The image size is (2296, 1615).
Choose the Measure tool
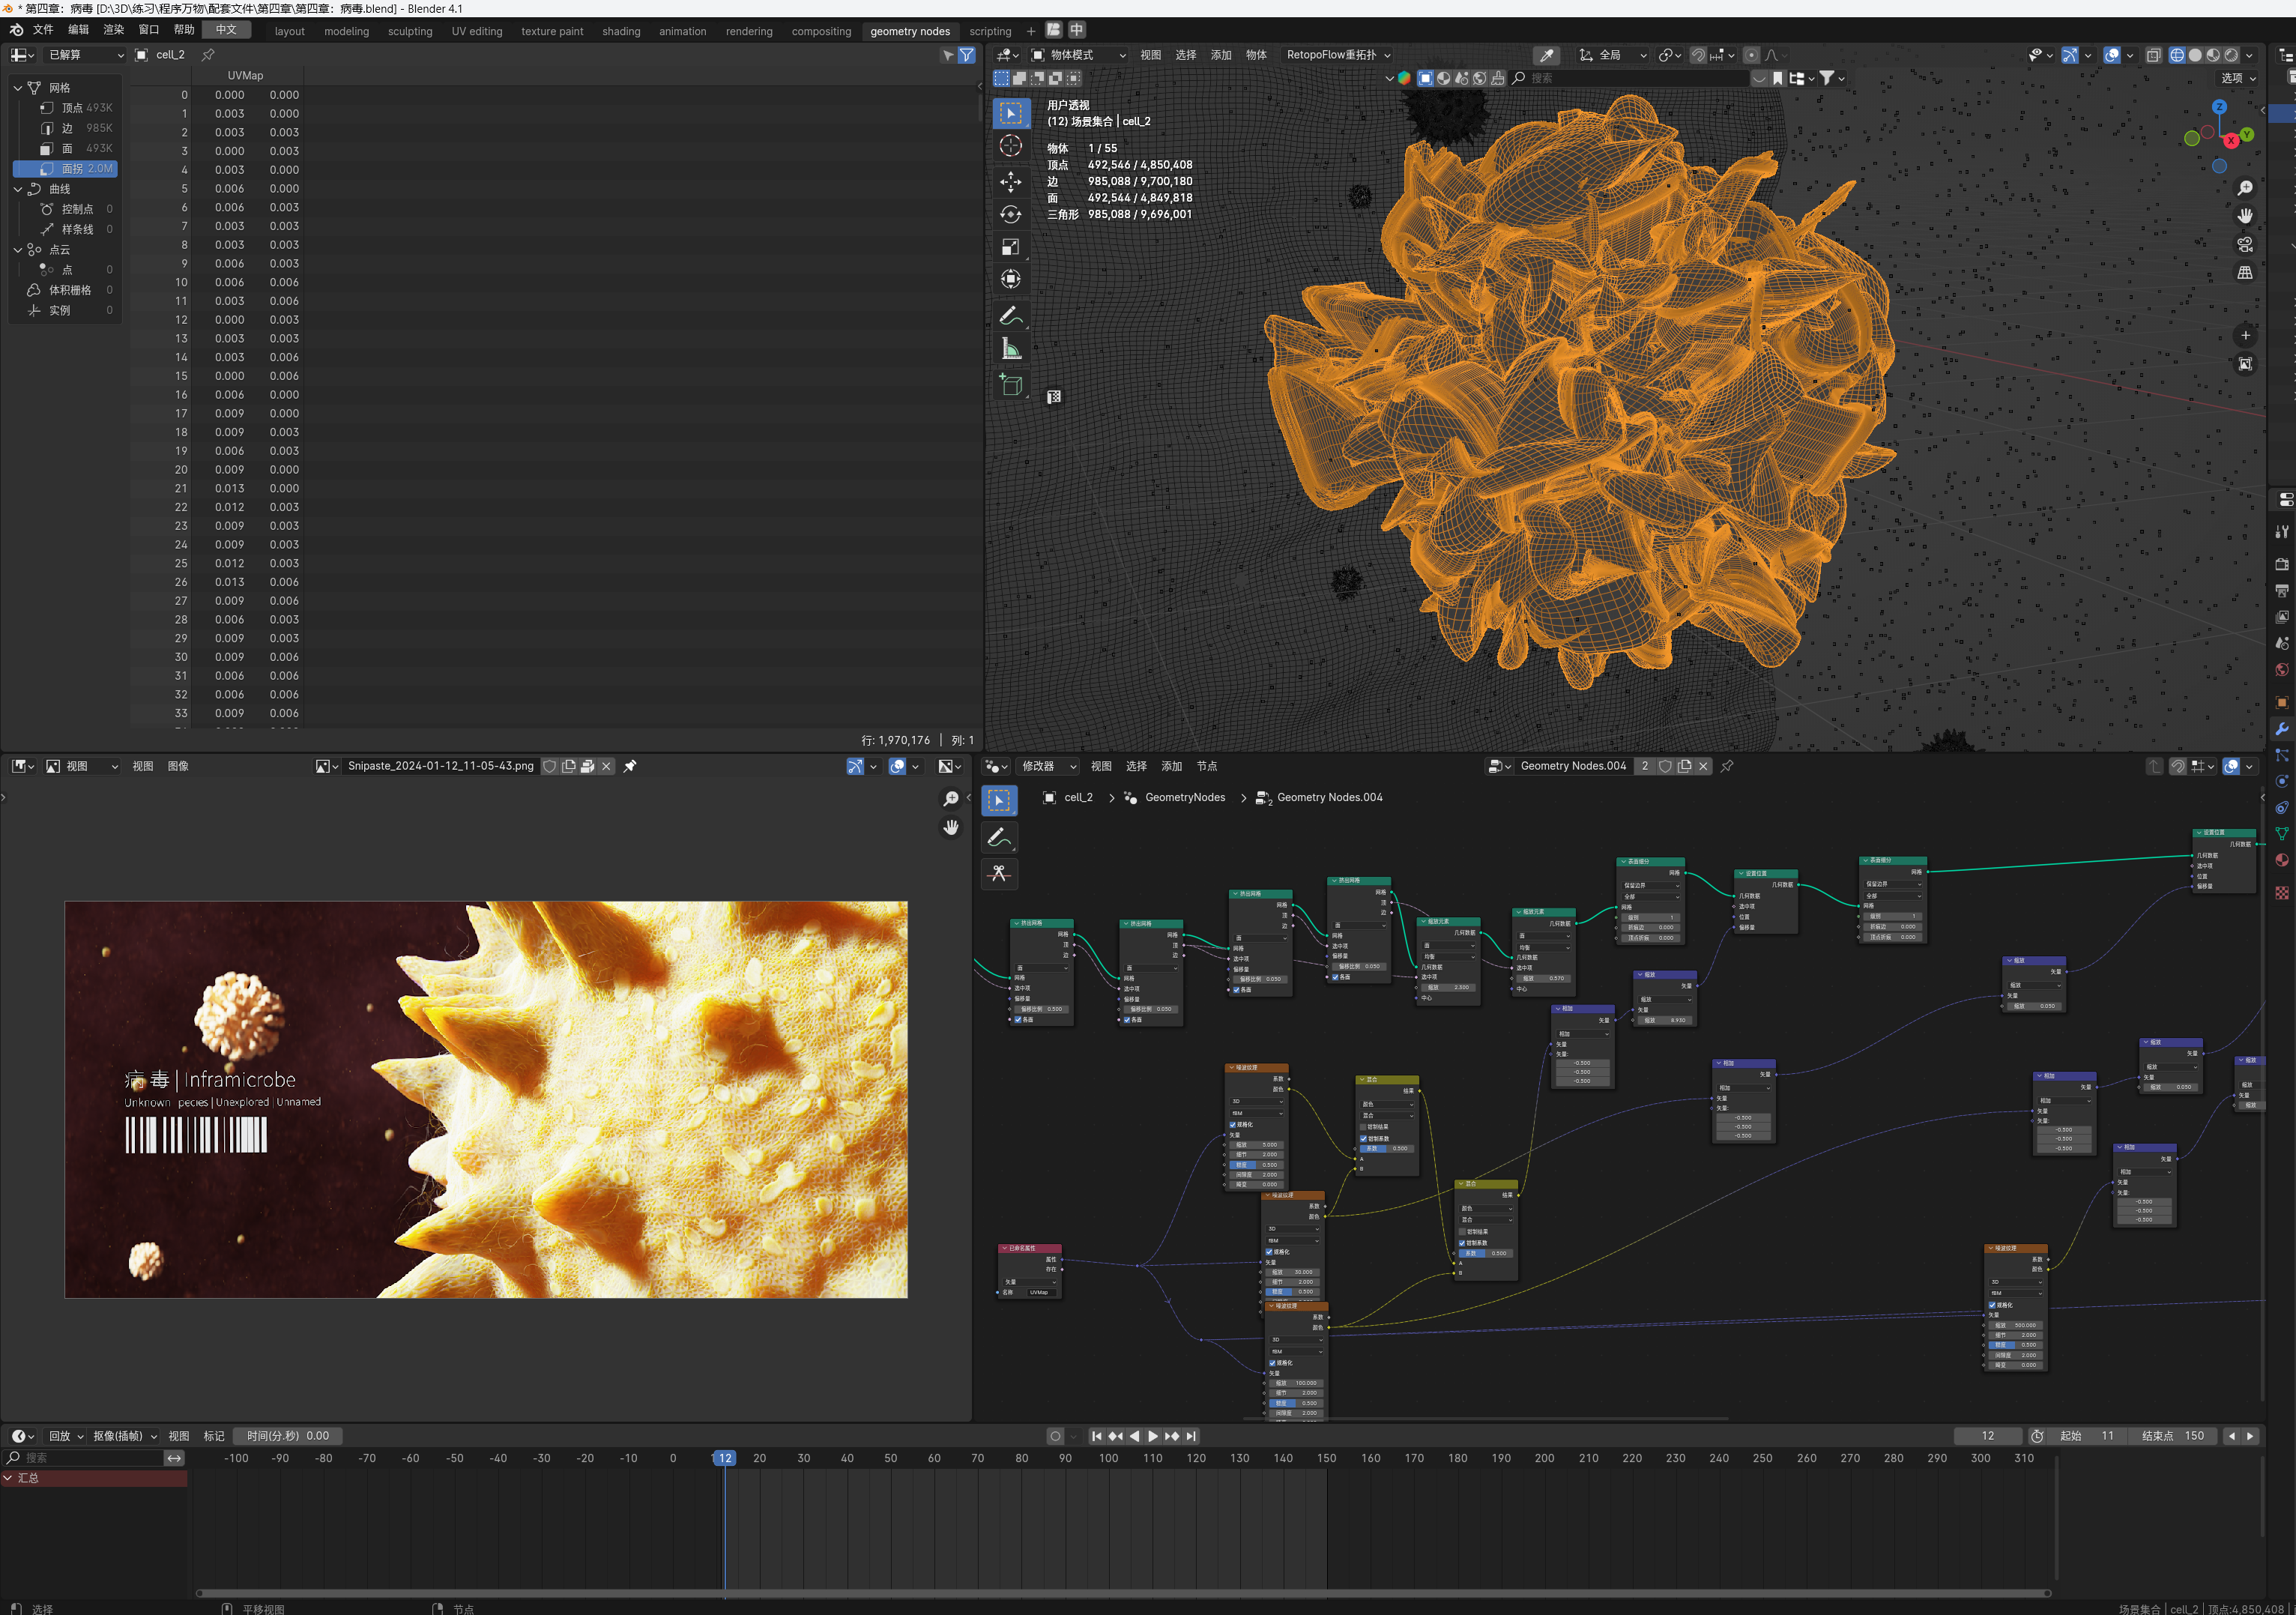(1011, 349)
